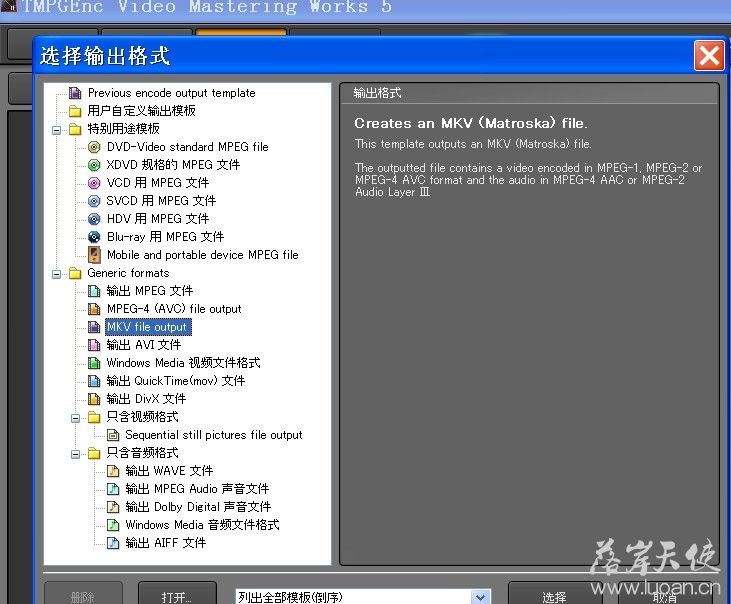The image size is (731, 604).
Task: Select XDVD 规格的 MPEG 文件 row
Action: 173,165
